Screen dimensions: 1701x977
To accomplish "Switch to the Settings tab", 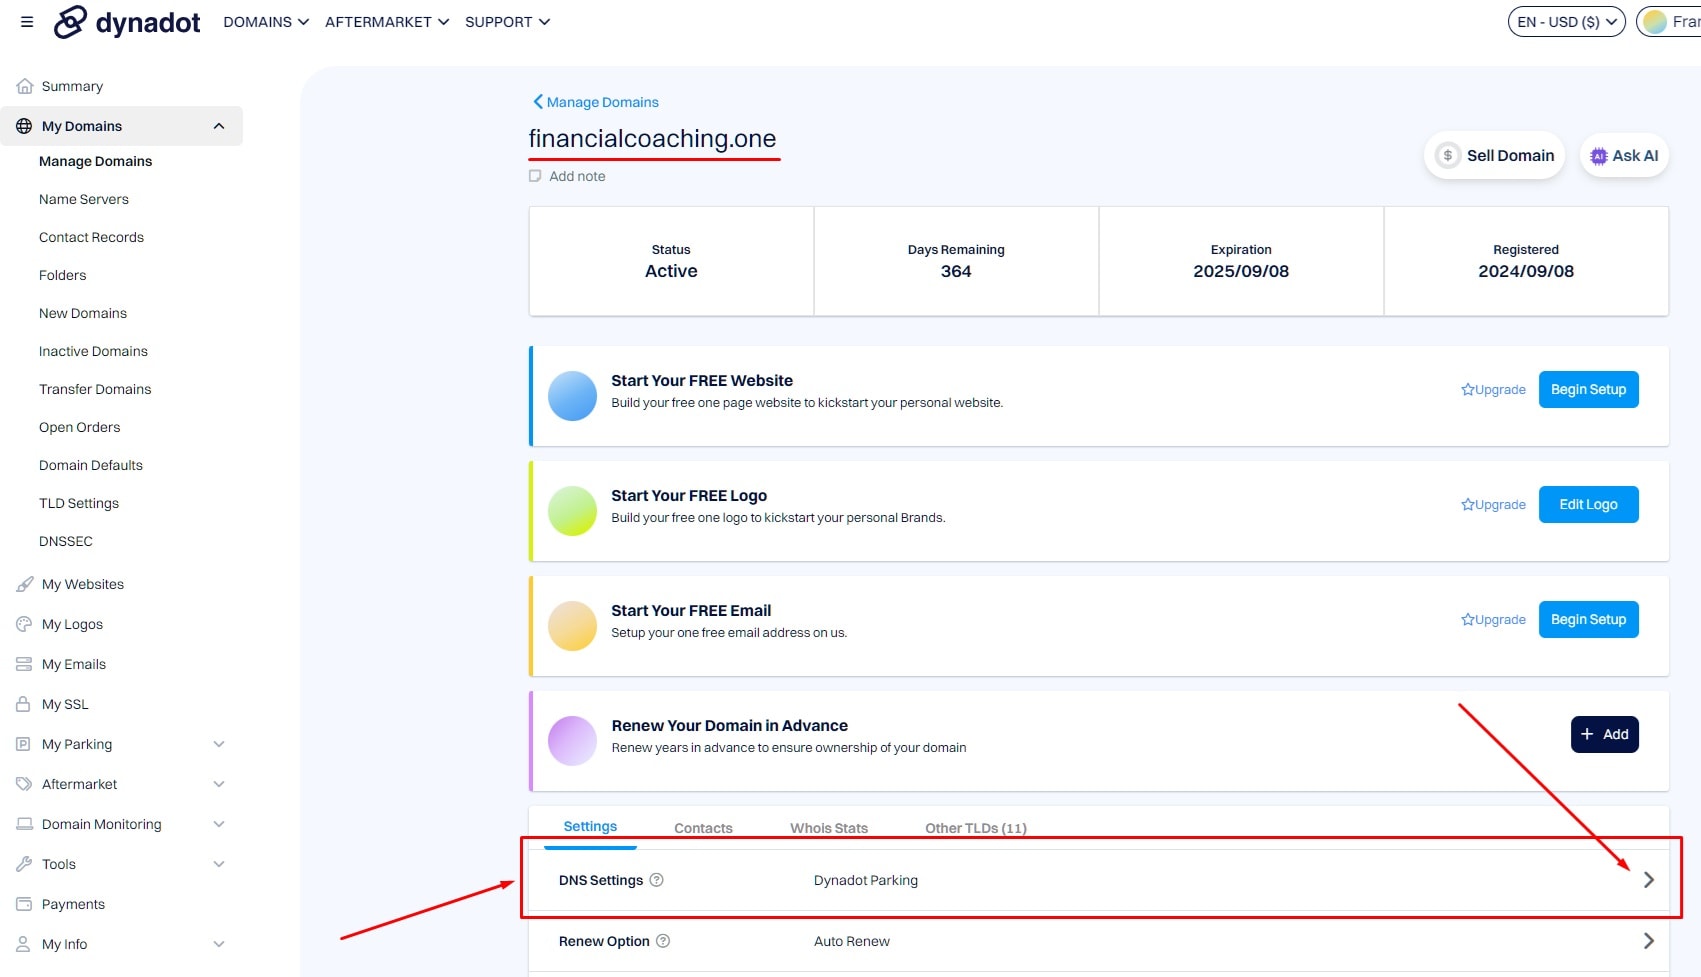I will (x=590, y=827).
